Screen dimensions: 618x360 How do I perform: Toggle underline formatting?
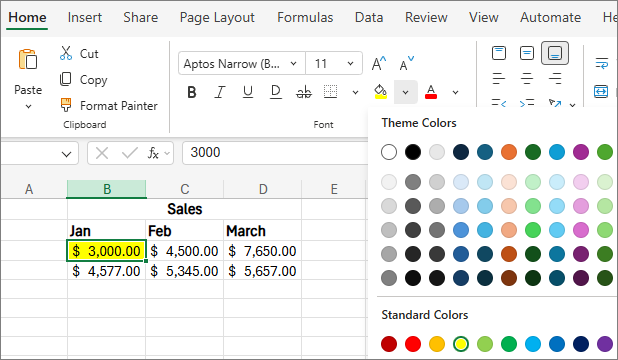248,92
